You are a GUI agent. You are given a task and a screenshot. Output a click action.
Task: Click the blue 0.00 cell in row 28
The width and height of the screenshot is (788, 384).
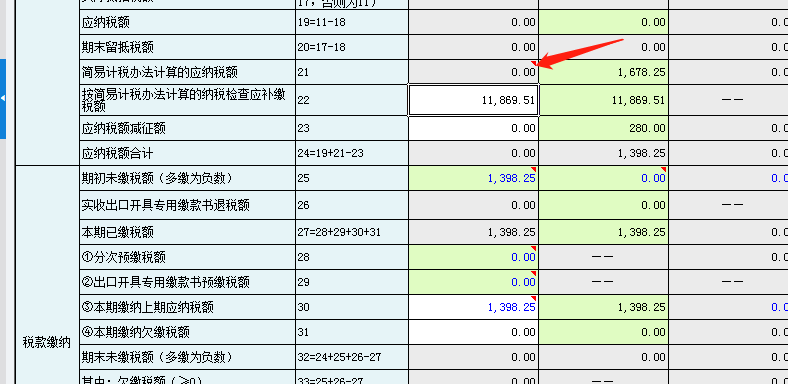473,257
